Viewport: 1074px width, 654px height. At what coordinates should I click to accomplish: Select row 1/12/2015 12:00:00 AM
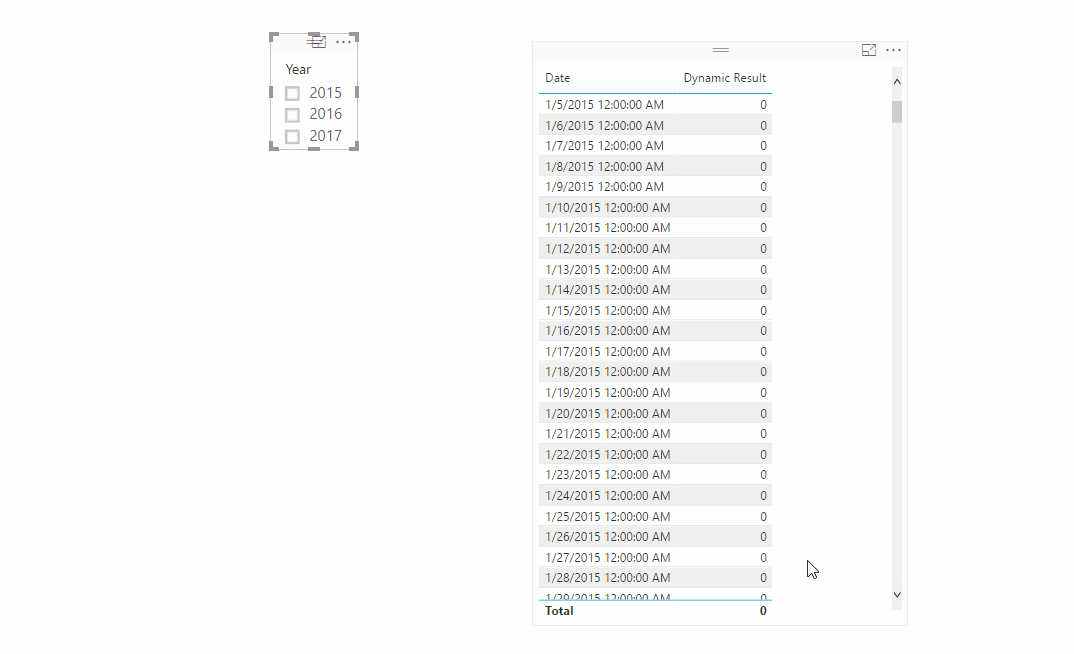pyautogui.click(x=655, y=249)
